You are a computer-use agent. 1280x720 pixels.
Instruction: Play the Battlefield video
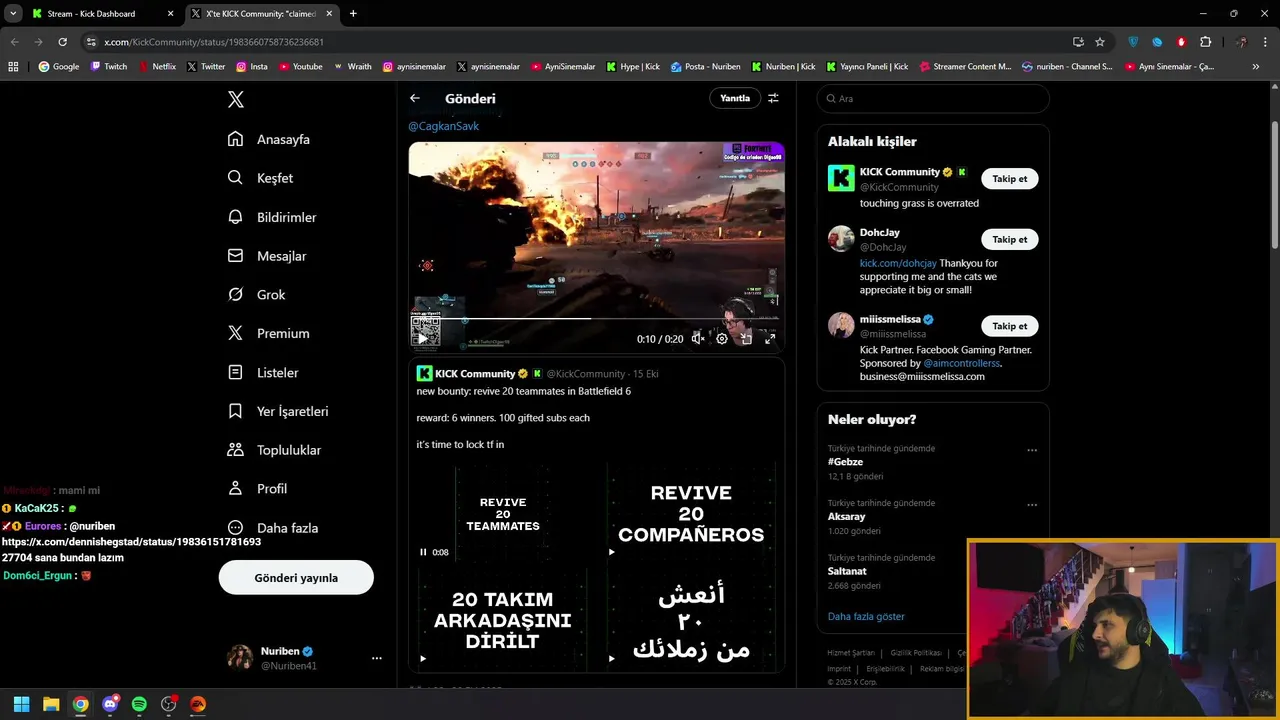(422, 339)
